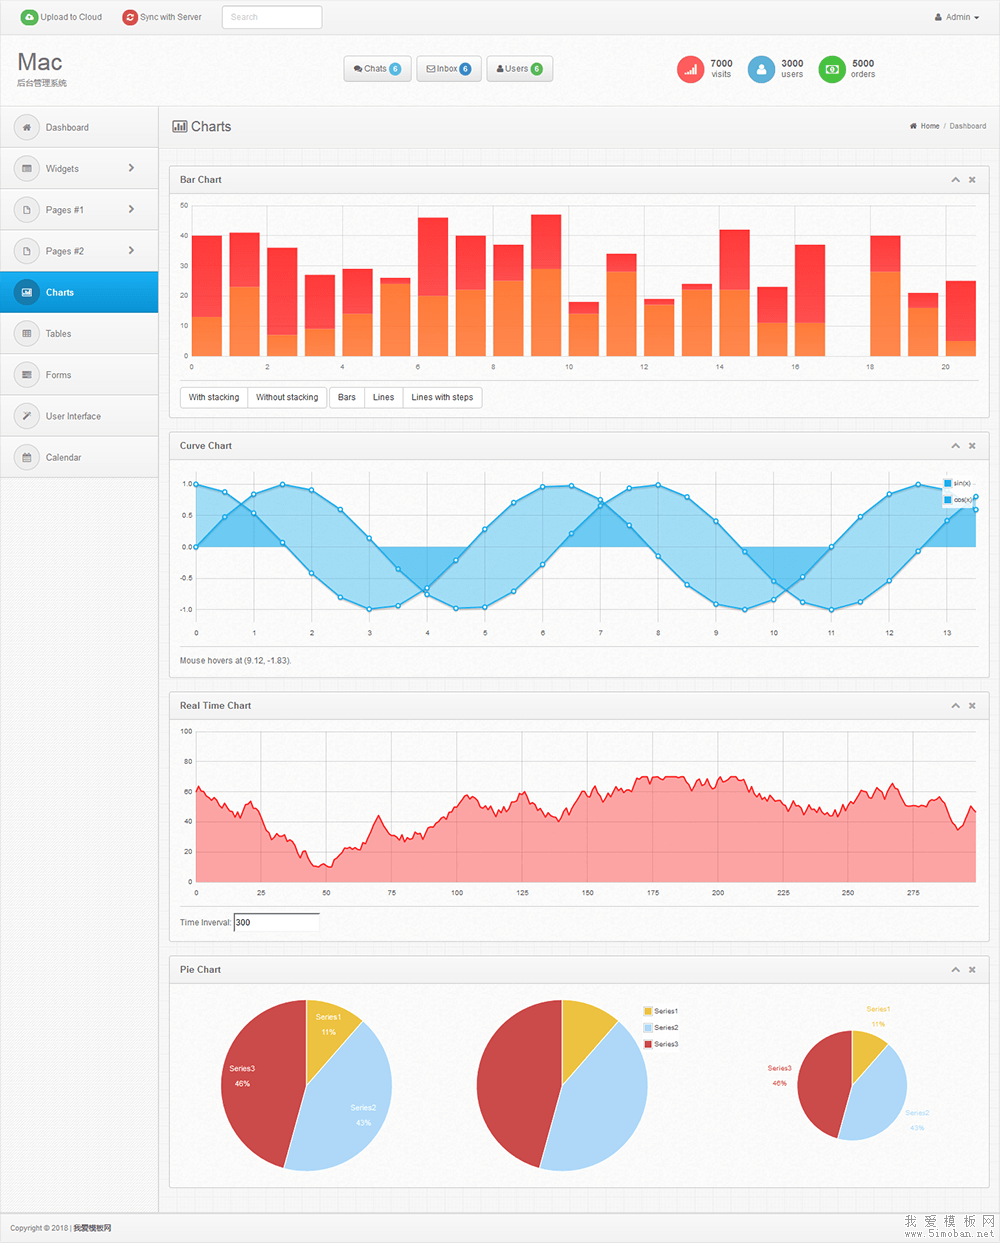Click the sin(x) legend color swatch
1000x1243 pixels.
pos(948,483)
